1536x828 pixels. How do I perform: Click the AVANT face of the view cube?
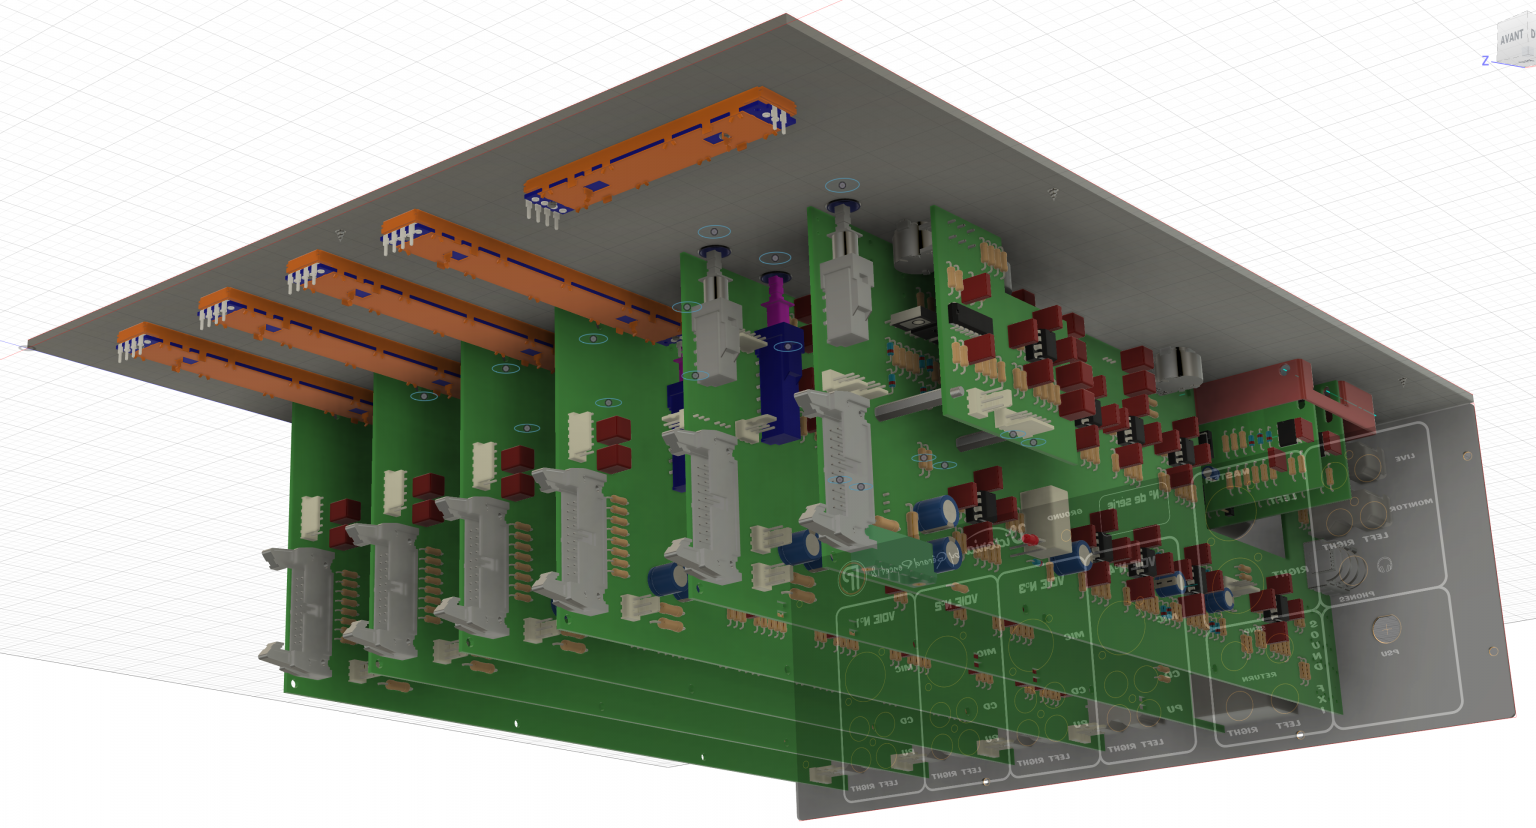1512,38
